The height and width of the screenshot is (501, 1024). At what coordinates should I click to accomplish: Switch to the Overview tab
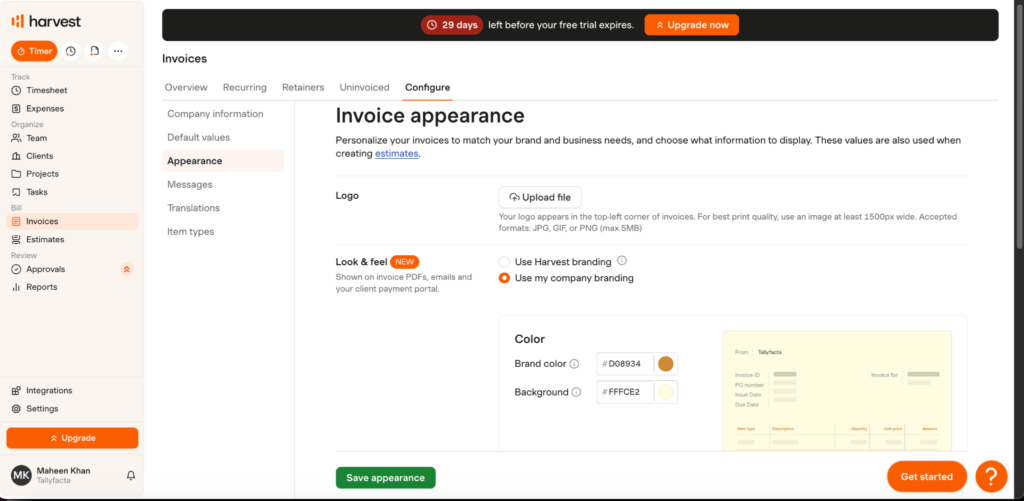tap(186, 88)
